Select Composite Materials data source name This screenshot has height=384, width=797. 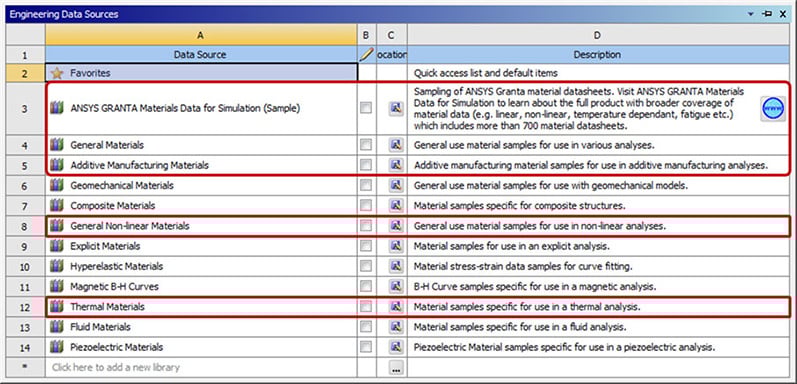click(113, 206)
